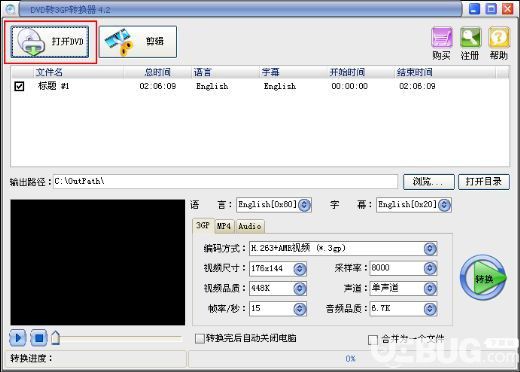Click the start time 00:00:00 cell
This screenshot has width=520, height=372.
[349, 86]
